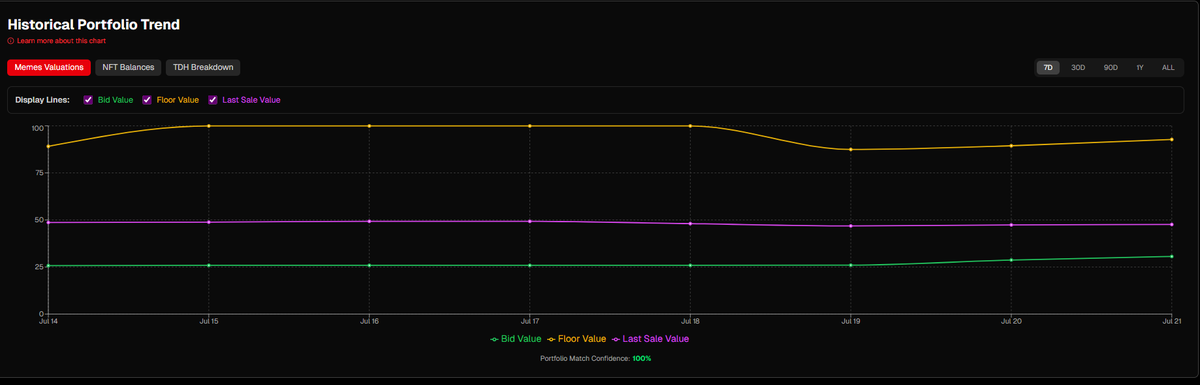Click the info icon beside Learn more
Screen dimensions: 1200x385
pyautogui.click(x=11, y=41)
